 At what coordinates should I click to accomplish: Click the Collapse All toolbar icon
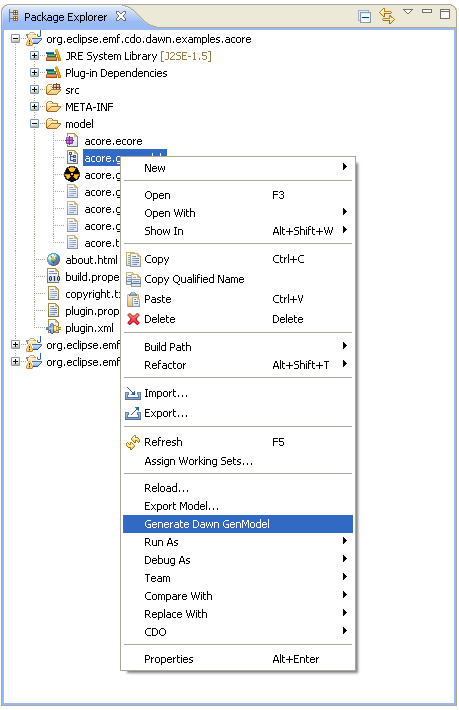click(x=364, y=16)
